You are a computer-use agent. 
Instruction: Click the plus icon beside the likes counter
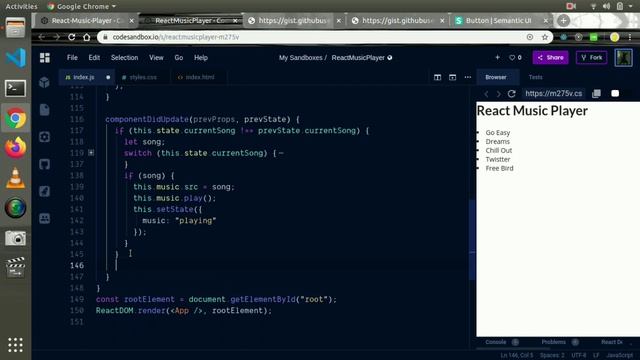(497, 58)
